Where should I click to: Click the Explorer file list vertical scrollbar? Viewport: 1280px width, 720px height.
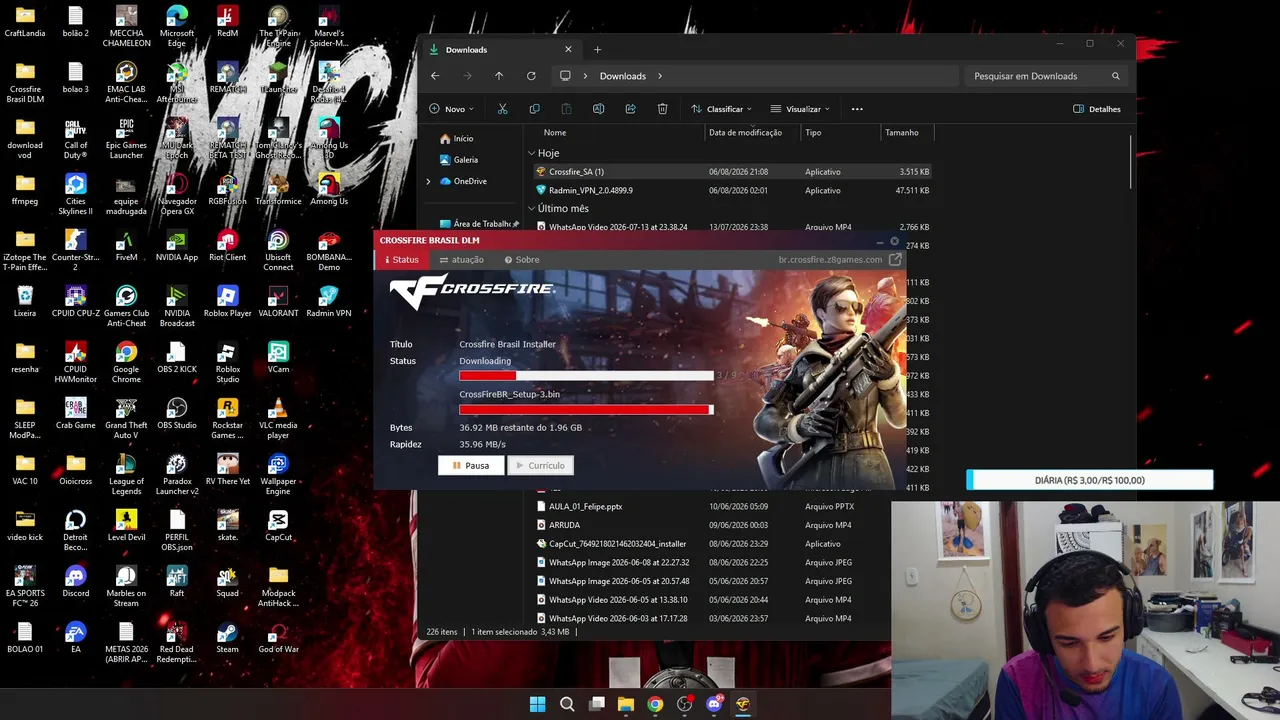coord(1131,162)
